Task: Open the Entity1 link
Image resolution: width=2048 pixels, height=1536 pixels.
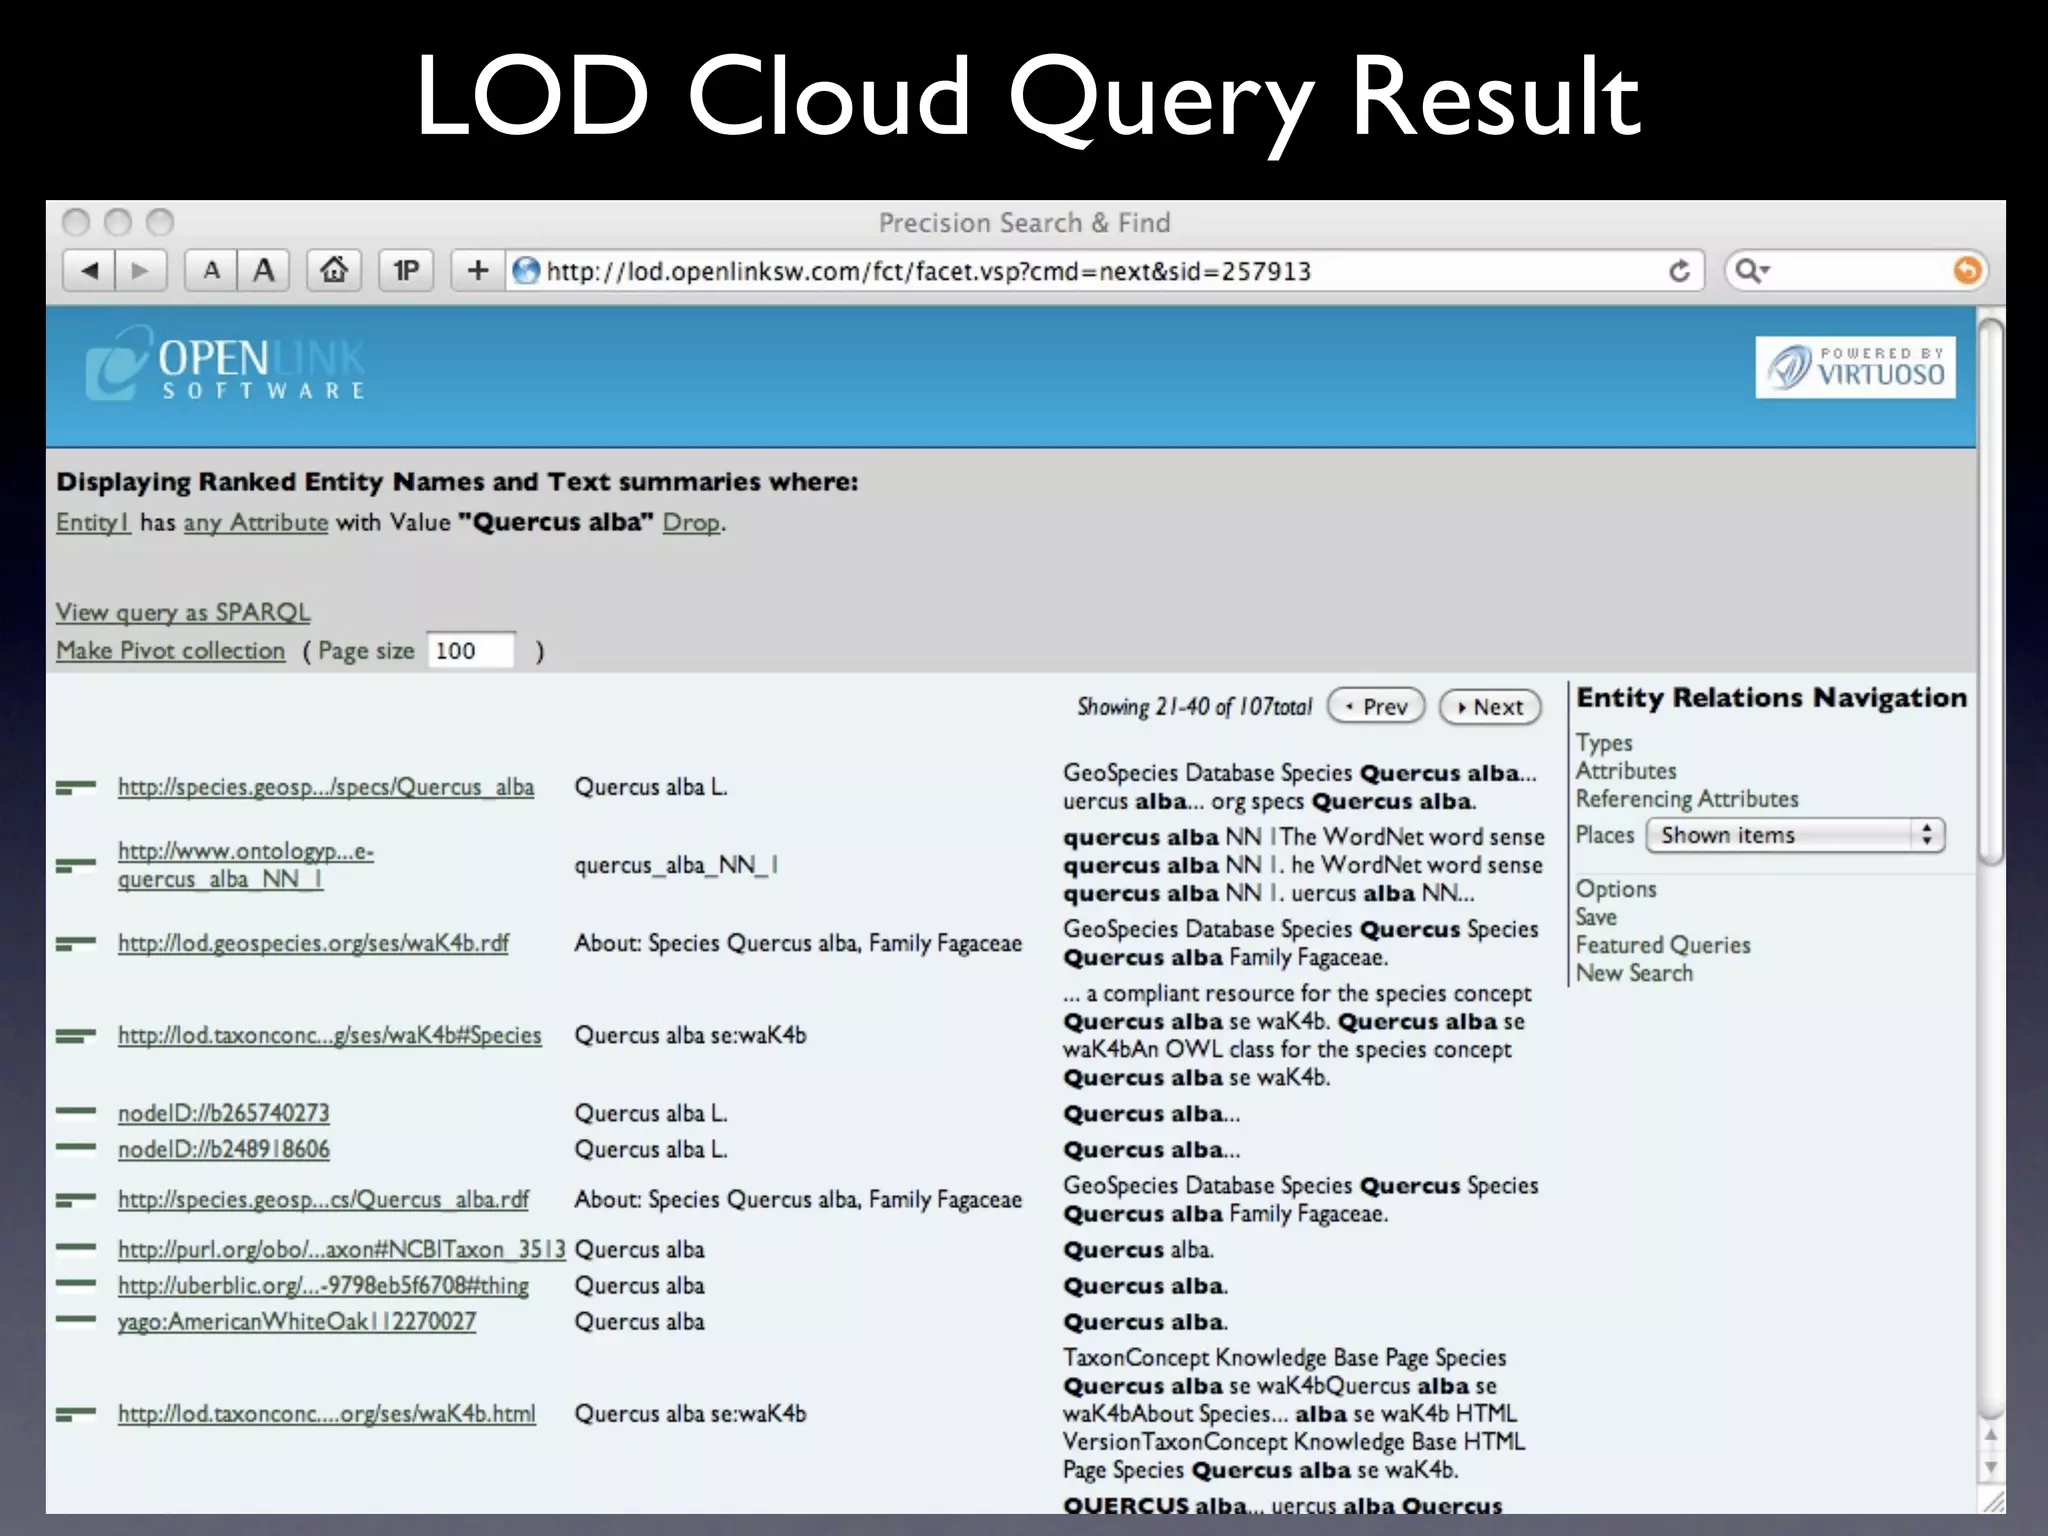Action: tap(93, 522)
